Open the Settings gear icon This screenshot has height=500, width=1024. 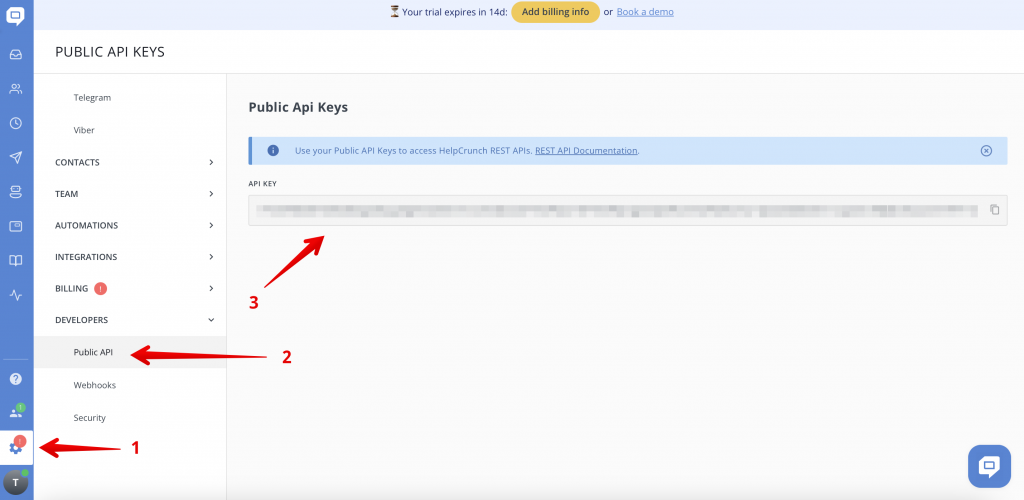[x=16, y=447]
